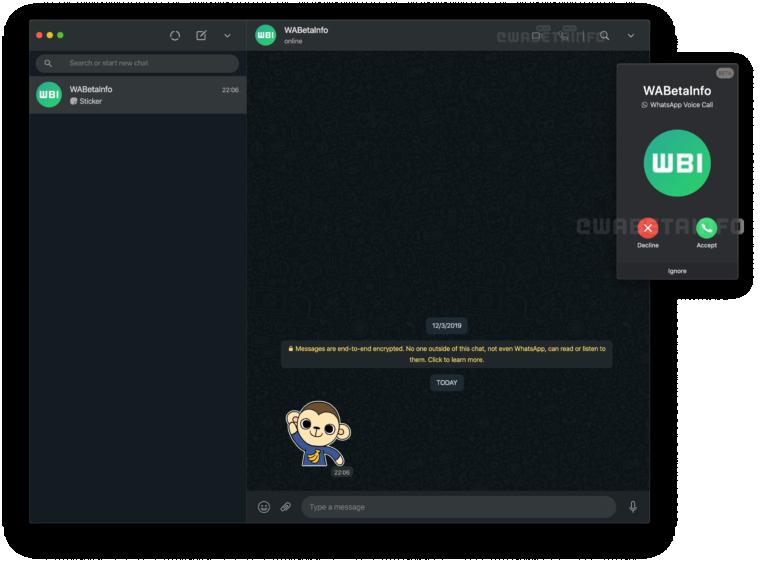
Task: Click the end-to-end encryption notice
Action: (x=447, y=354)
